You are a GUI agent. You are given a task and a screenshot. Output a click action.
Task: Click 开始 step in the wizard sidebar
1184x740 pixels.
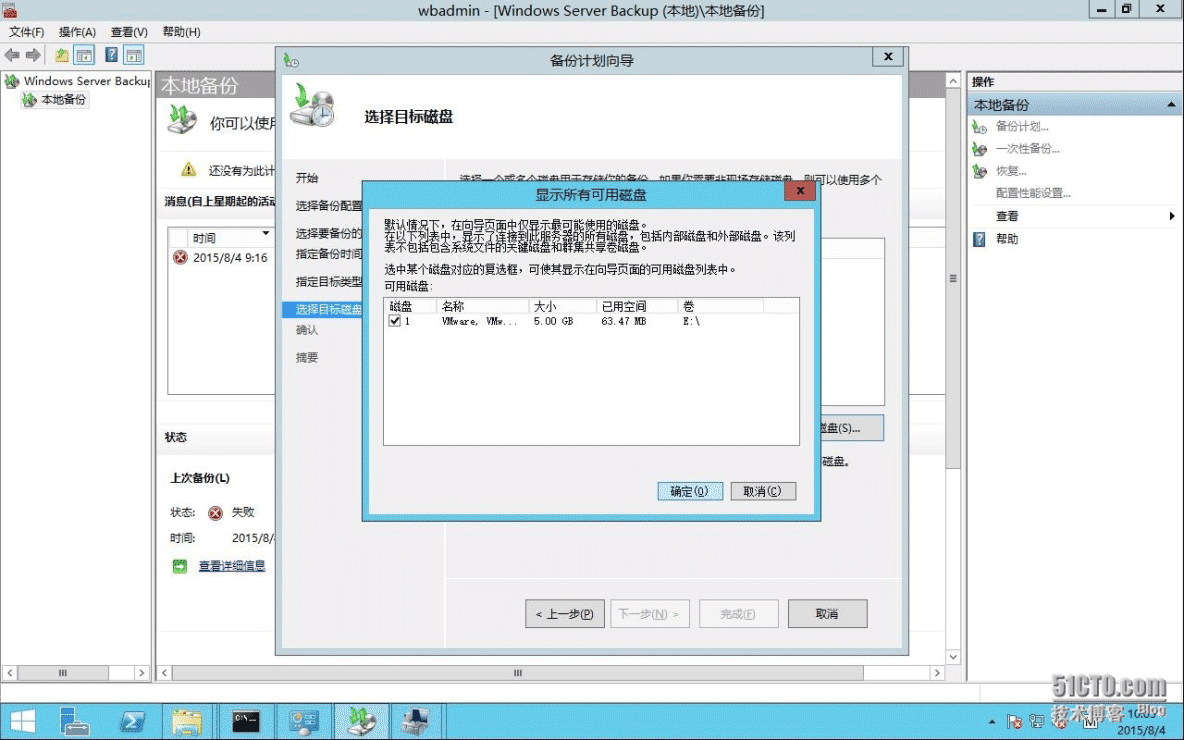click(307, 178)
